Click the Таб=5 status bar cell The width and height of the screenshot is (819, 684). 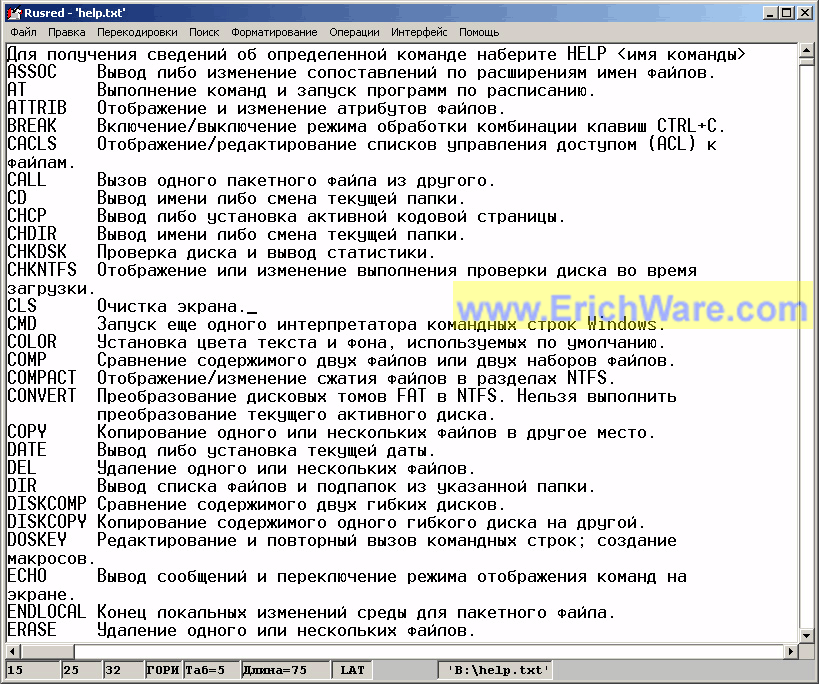coord(205,671)
